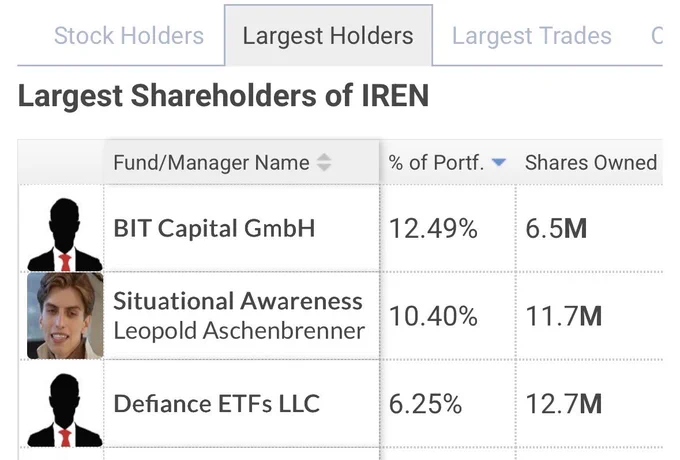Click the Fund/Manager Name sort arrows icon
680x460 pixels.
(x=324, y=163)
